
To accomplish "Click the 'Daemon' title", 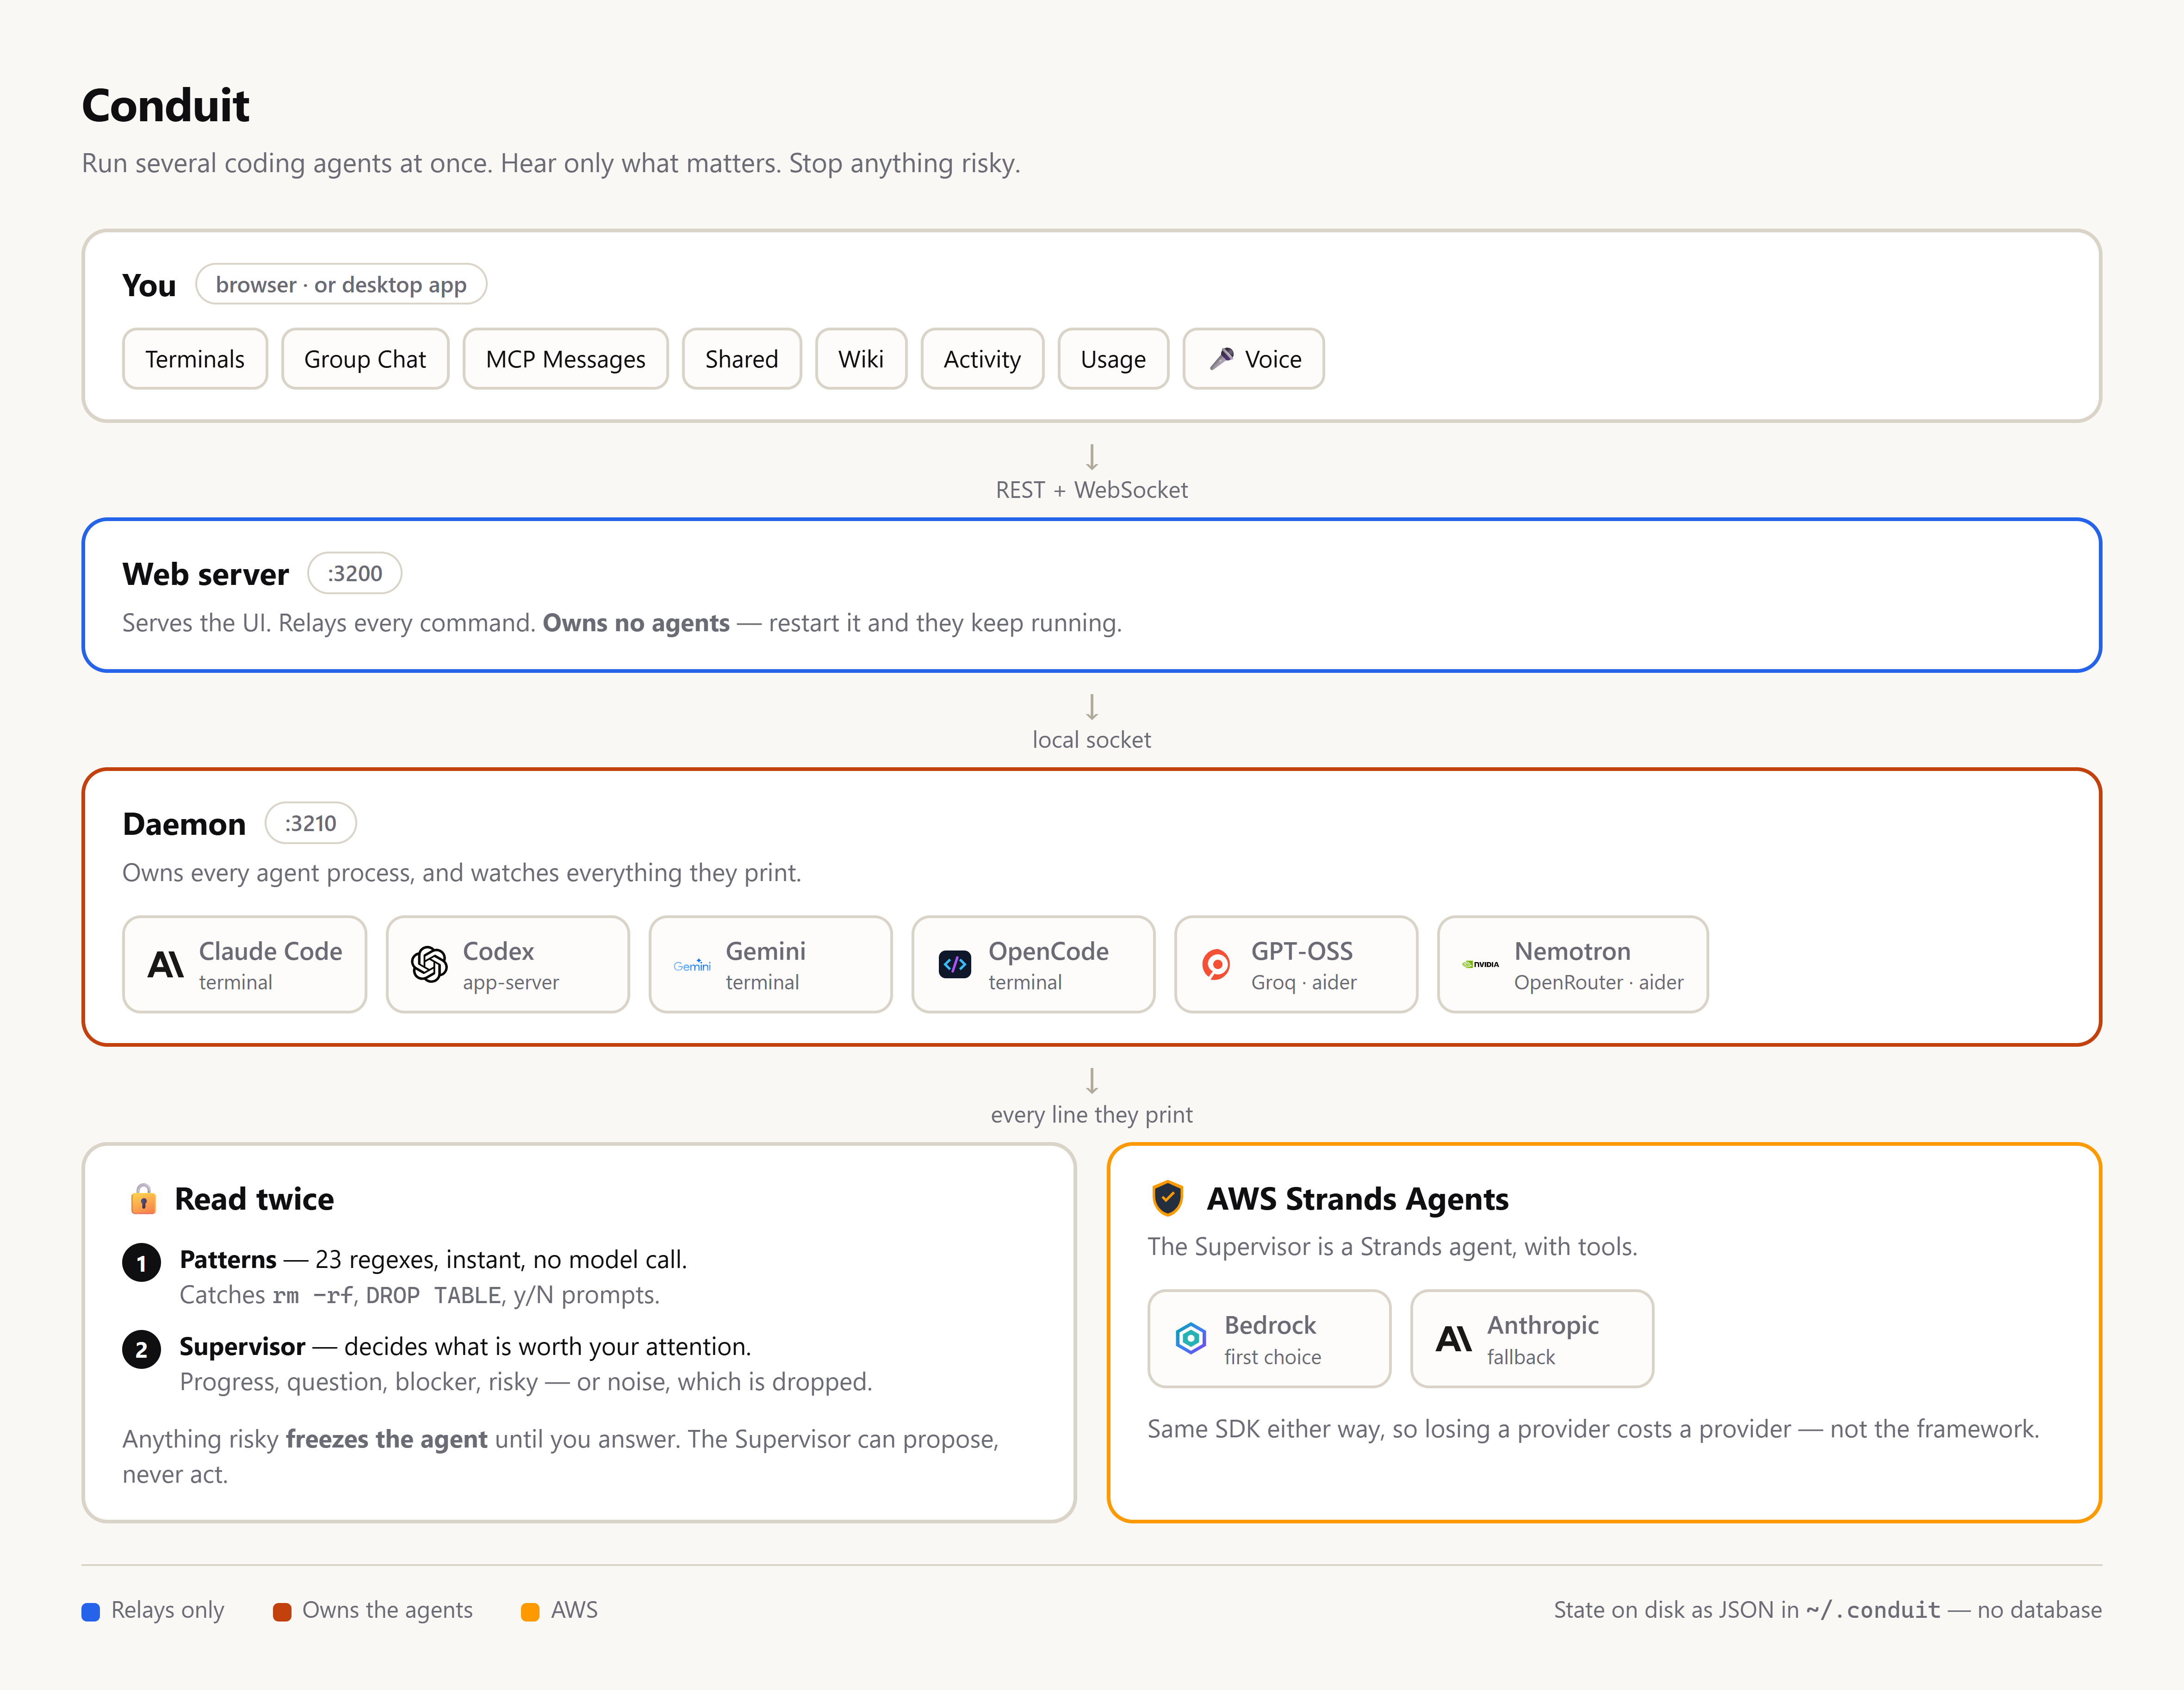I will tap(184, 824).
